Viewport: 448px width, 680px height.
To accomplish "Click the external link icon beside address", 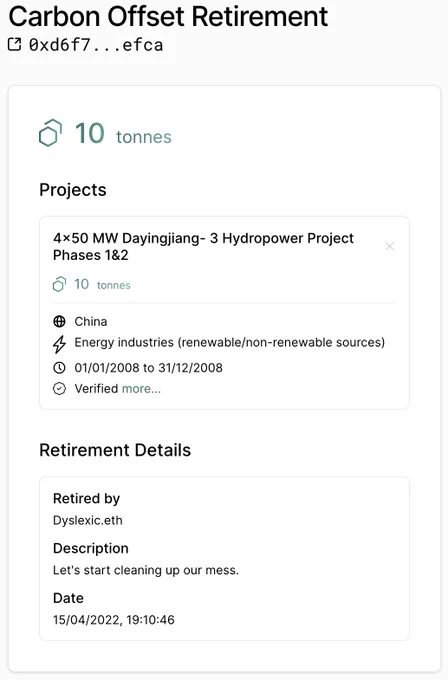I will click(x=14, y=44).
